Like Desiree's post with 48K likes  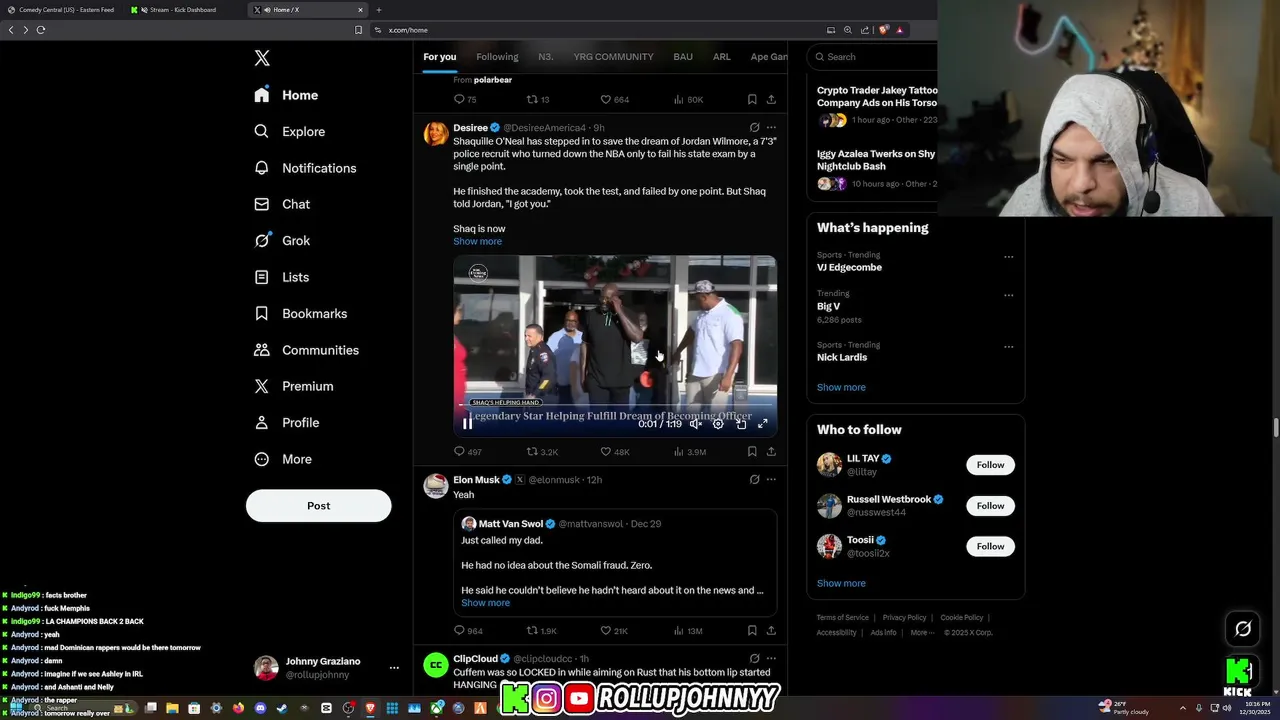pos(614,452)
